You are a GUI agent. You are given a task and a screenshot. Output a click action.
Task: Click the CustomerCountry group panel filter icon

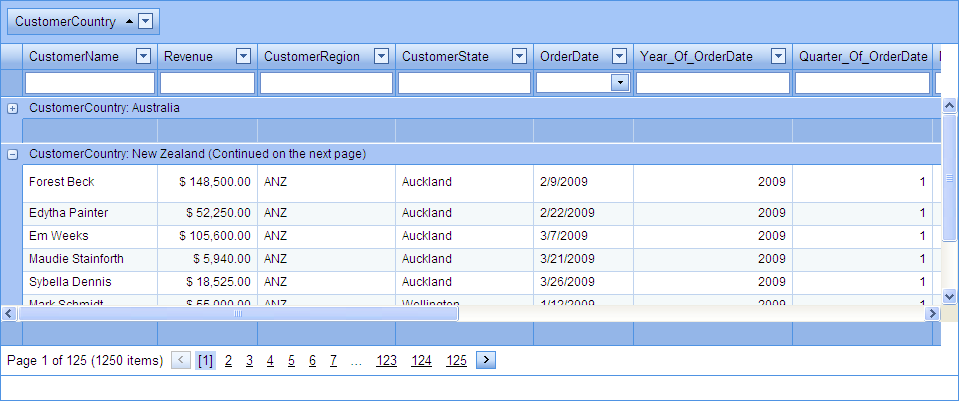146,21
